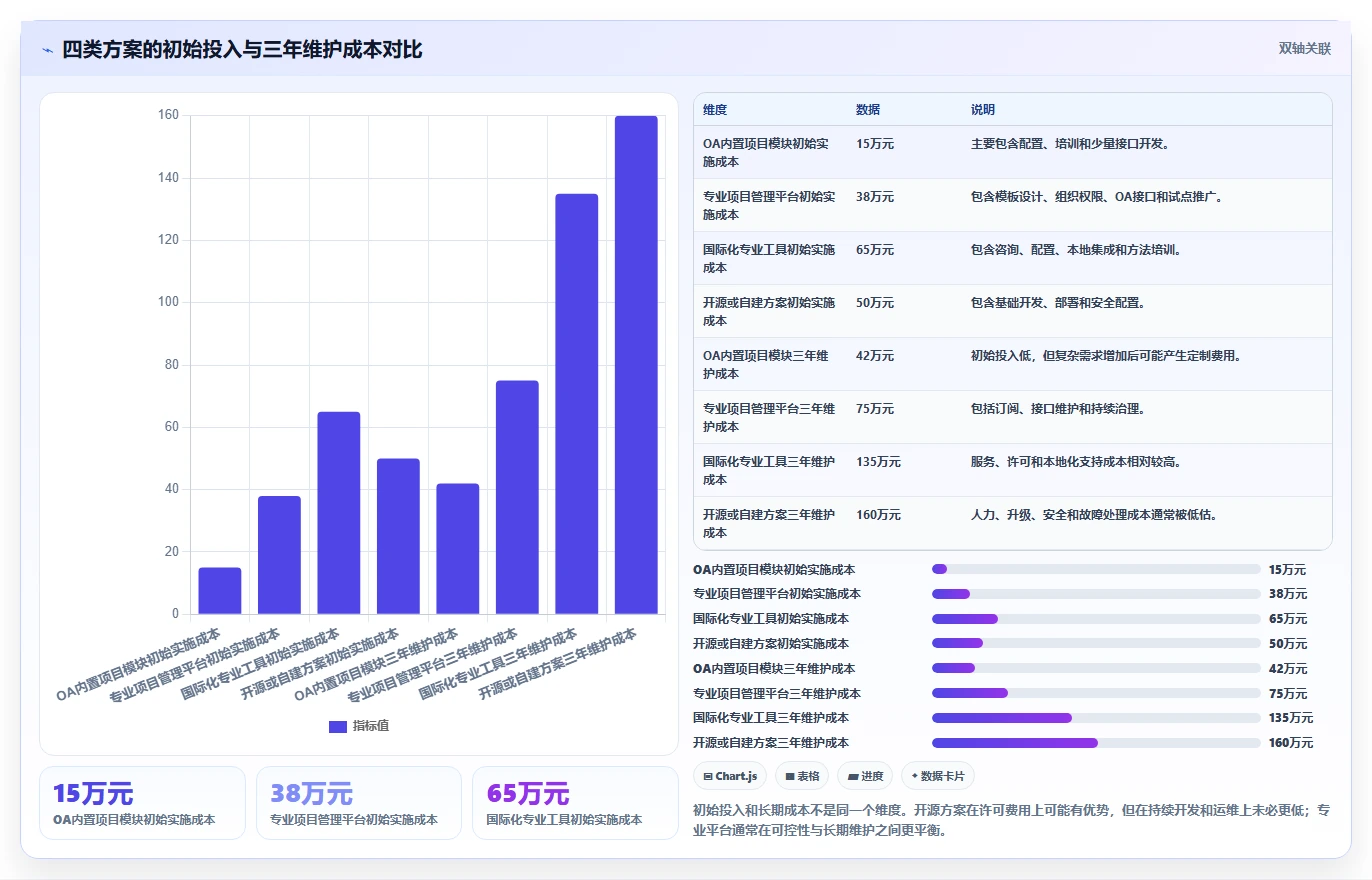1372x880 pixels.
Task: Click rotated x-axis label OA内置项目模块初始实施成本
Action: [139, 664]
